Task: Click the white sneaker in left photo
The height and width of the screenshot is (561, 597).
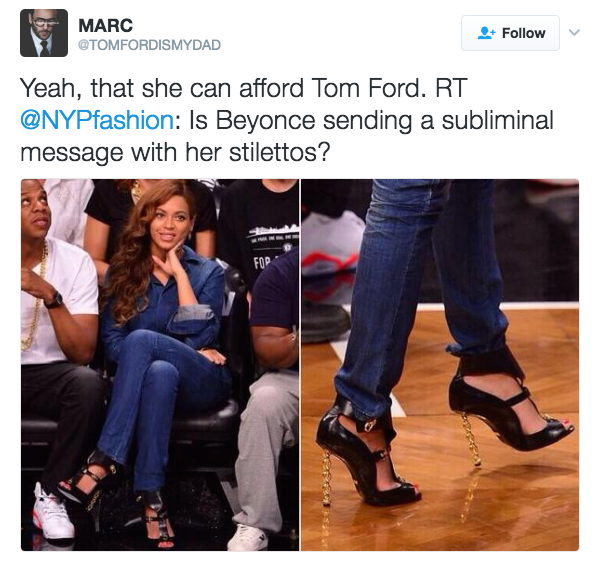Action: coord(51,510)
